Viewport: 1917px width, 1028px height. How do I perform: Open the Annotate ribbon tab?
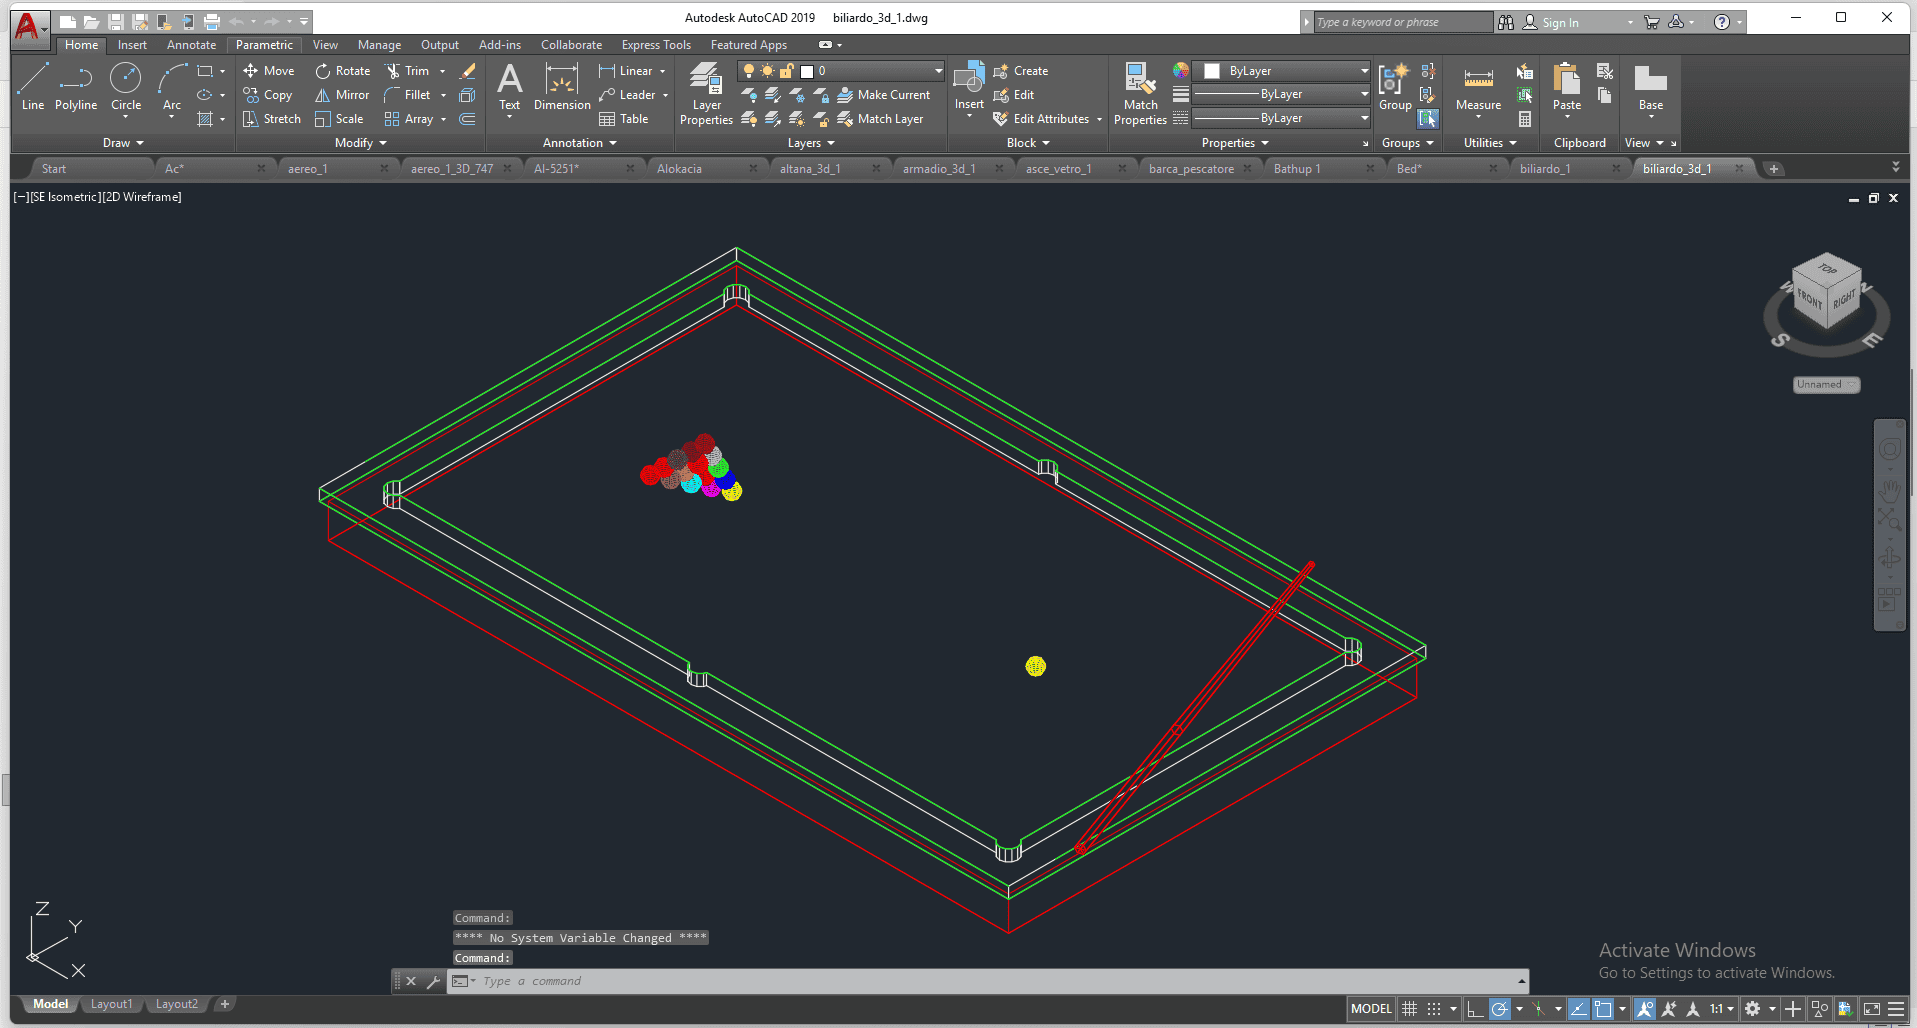(x=191, y=45)
